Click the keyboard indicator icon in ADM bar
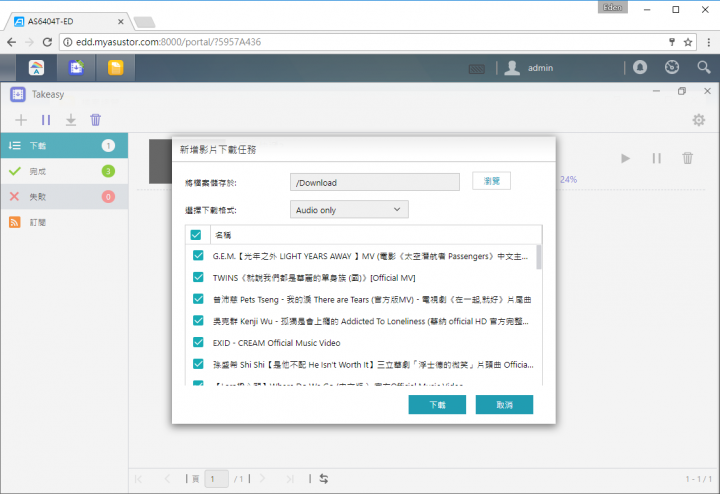Screen dimensions: 720x494 tap(477, 69)
